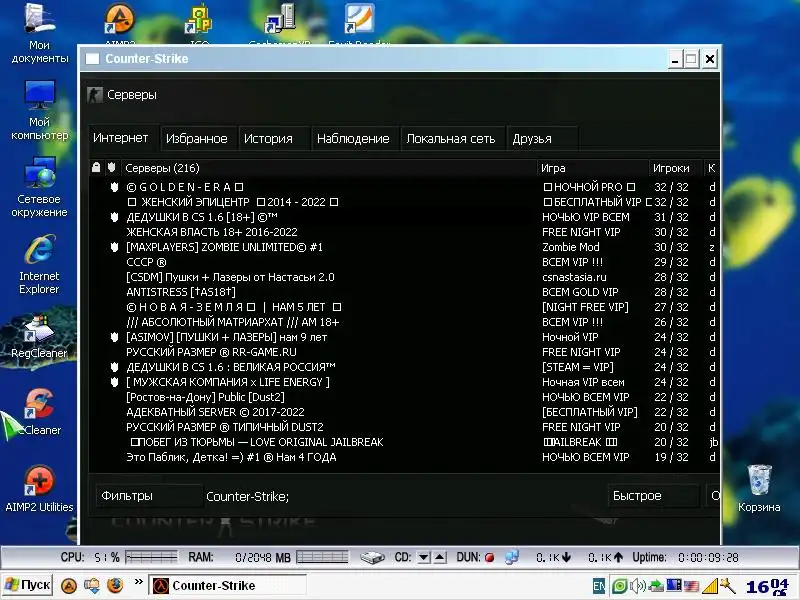800x600 pixels.
Task: Launch Internet Explorer from the desktop
Action: tap(40, 264)
